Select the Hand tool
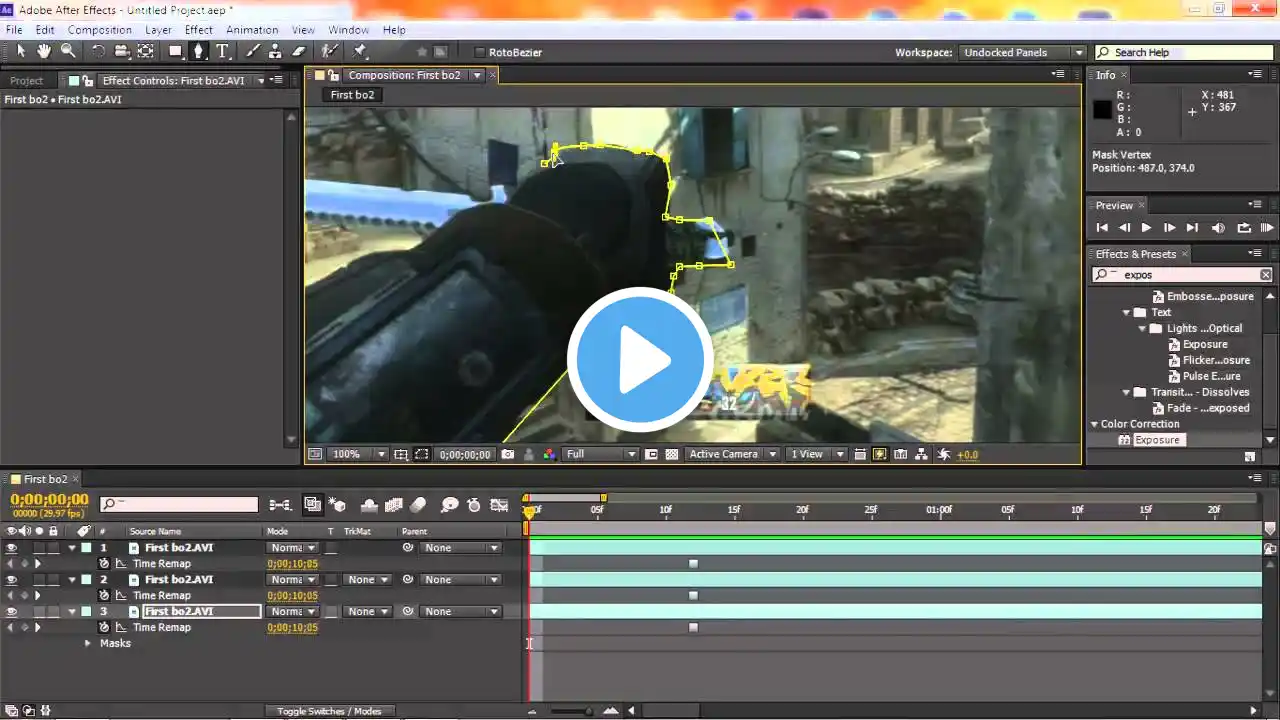The image size is (1280, 720). click(44, 51)
